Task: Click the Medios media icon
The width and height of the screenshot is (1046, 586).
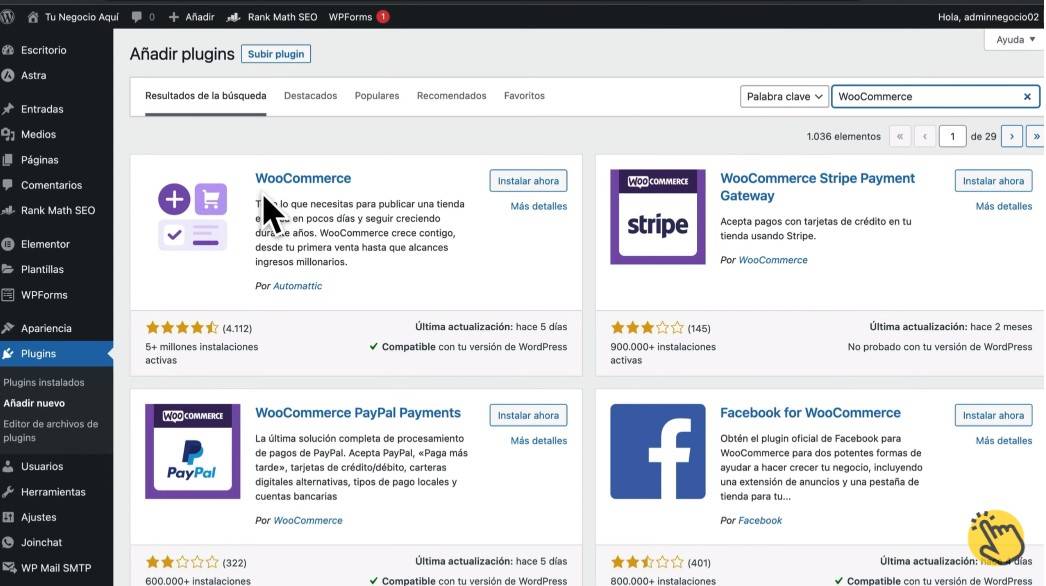Action: (8, 134)
